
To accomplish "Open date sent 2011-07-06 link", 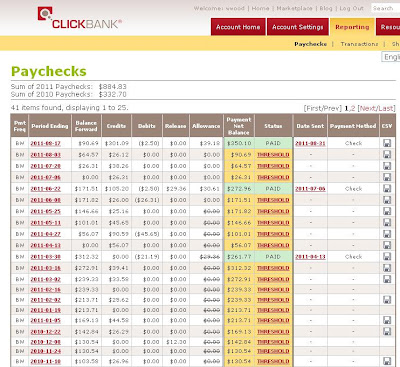I will pos(310,189).
